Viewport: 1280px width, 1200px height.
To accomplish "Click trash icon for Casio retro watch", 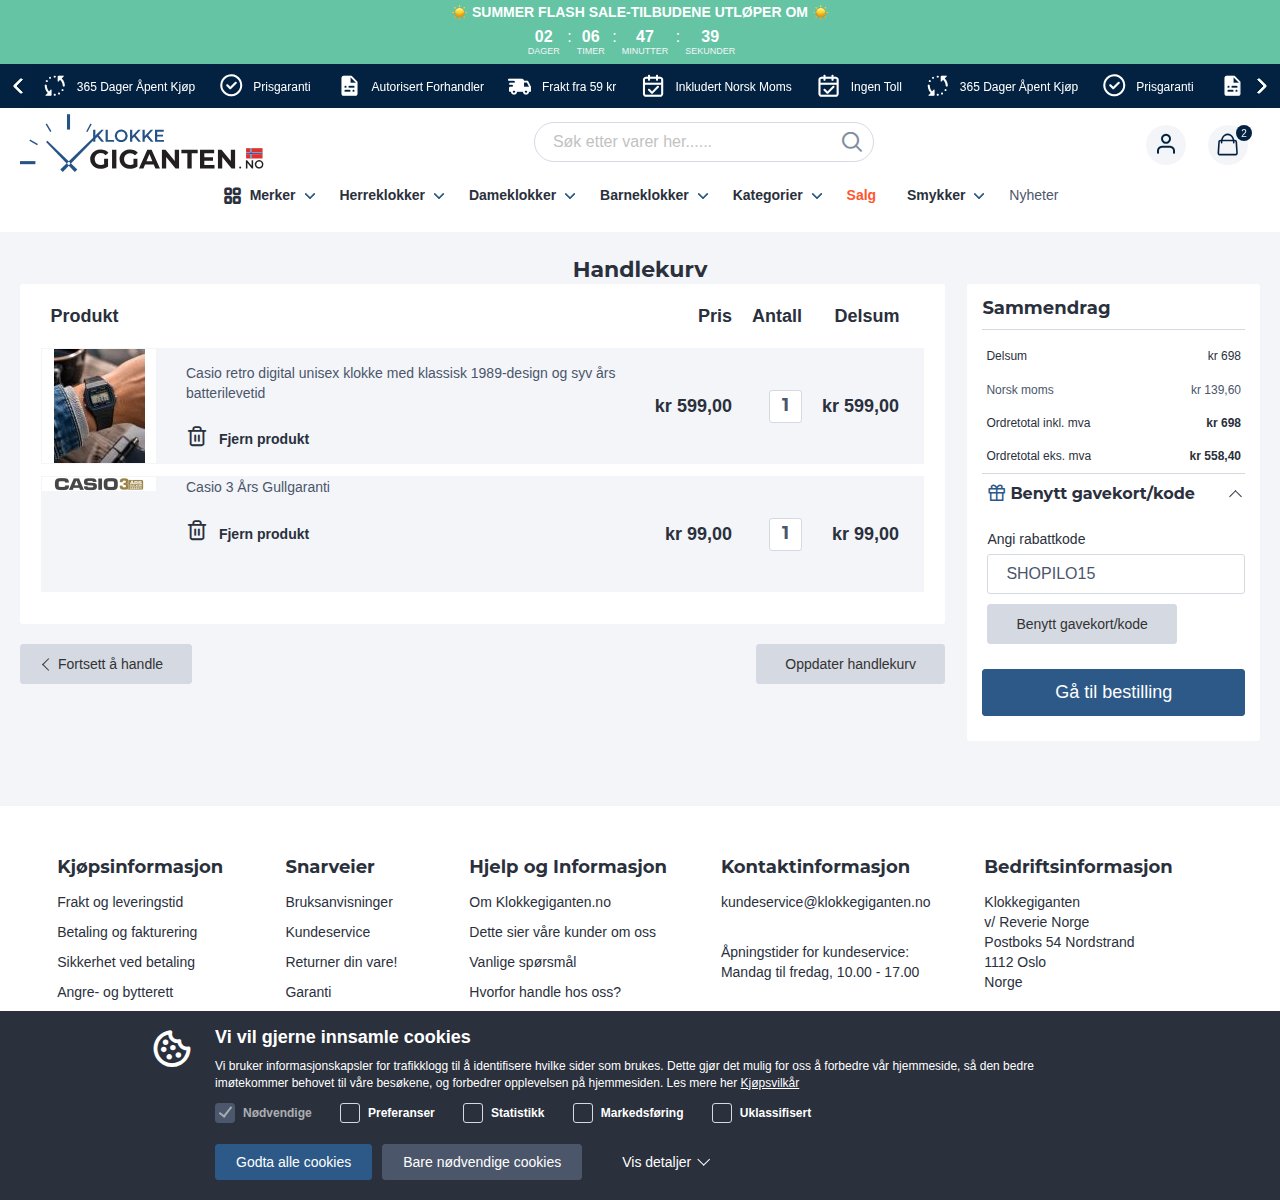I will point(197,437).
